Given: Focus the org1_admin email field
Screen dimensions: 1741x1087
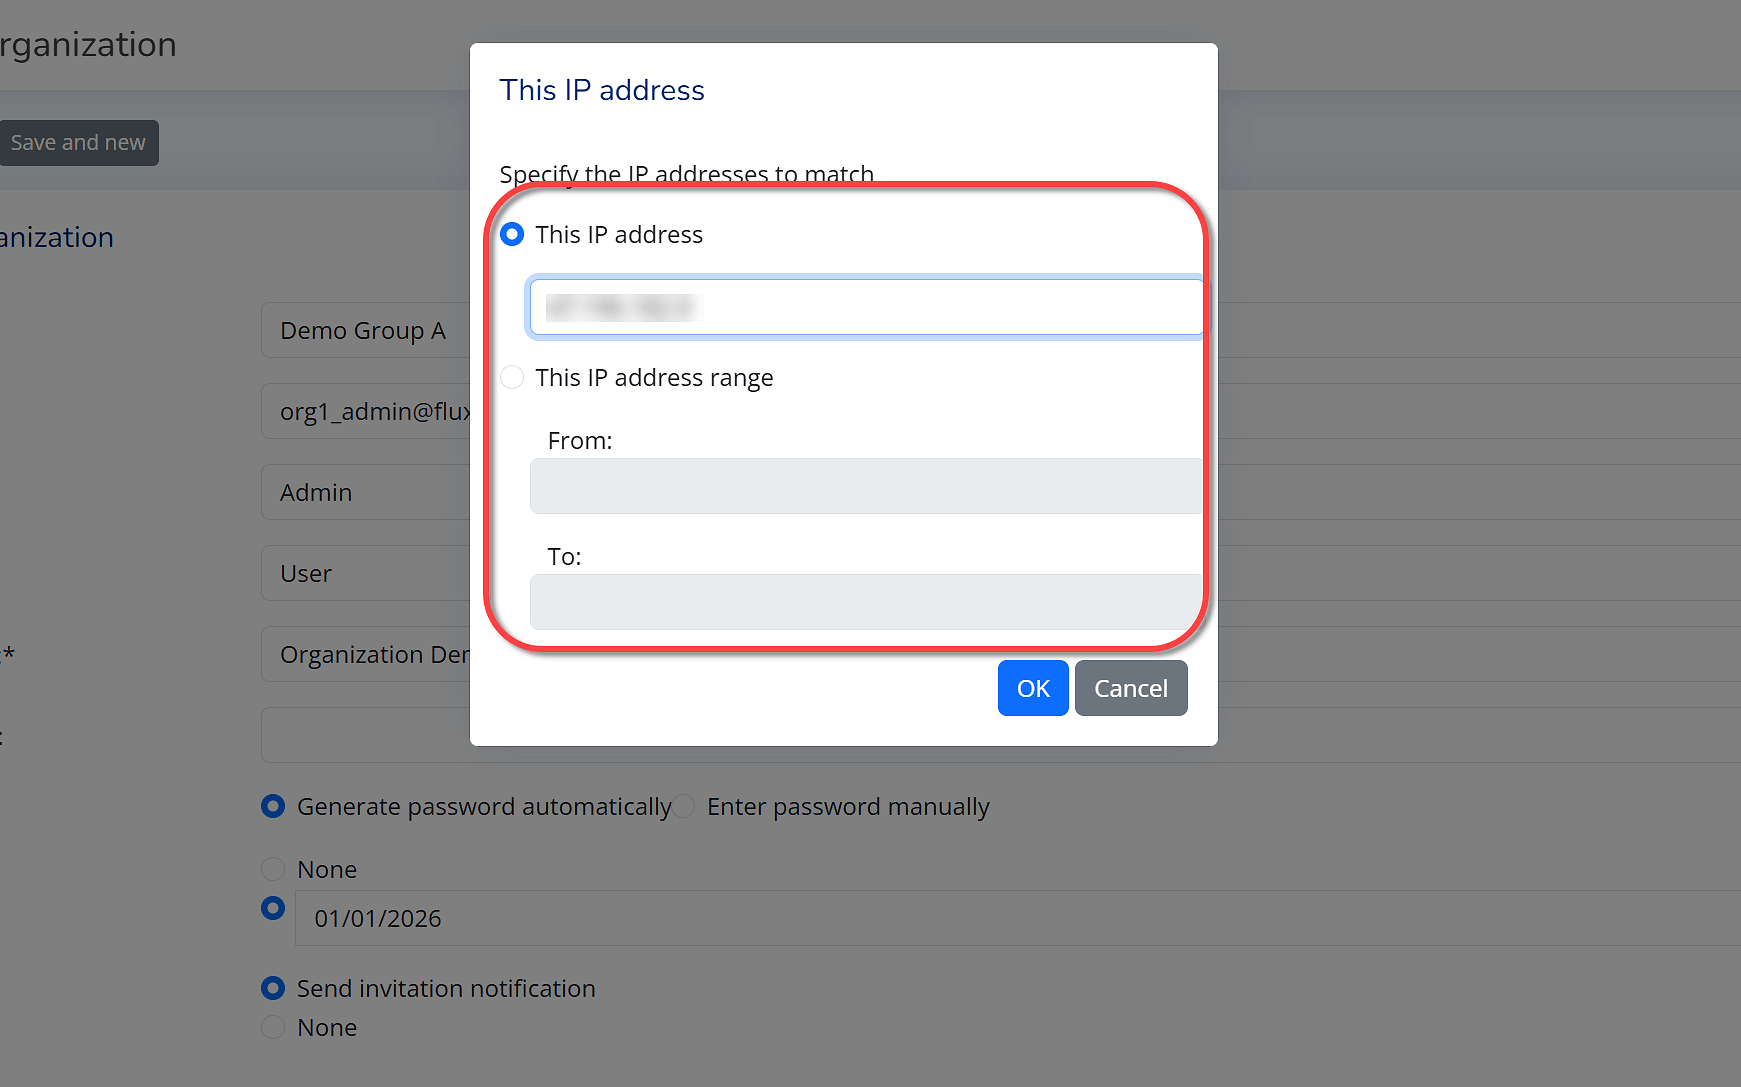Looking at the screenshot, I should click(x=364, y=412).
